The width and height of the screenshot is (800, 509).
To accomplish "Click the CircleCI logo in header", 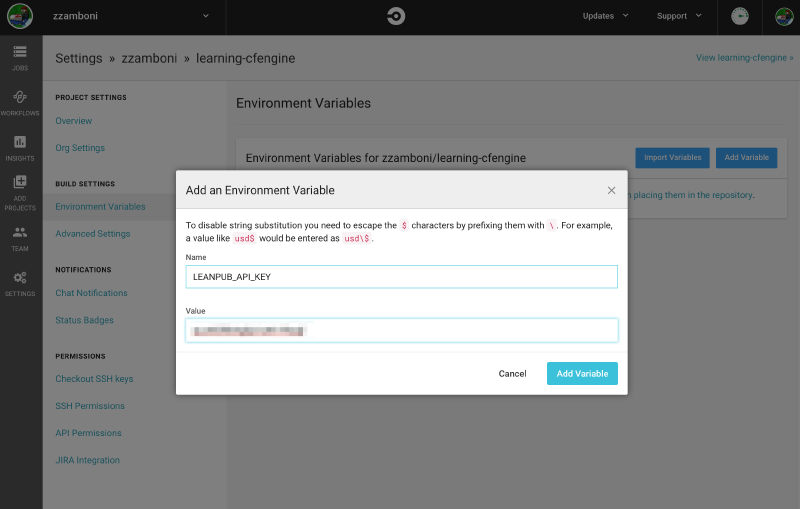I will tap(397, 16).
